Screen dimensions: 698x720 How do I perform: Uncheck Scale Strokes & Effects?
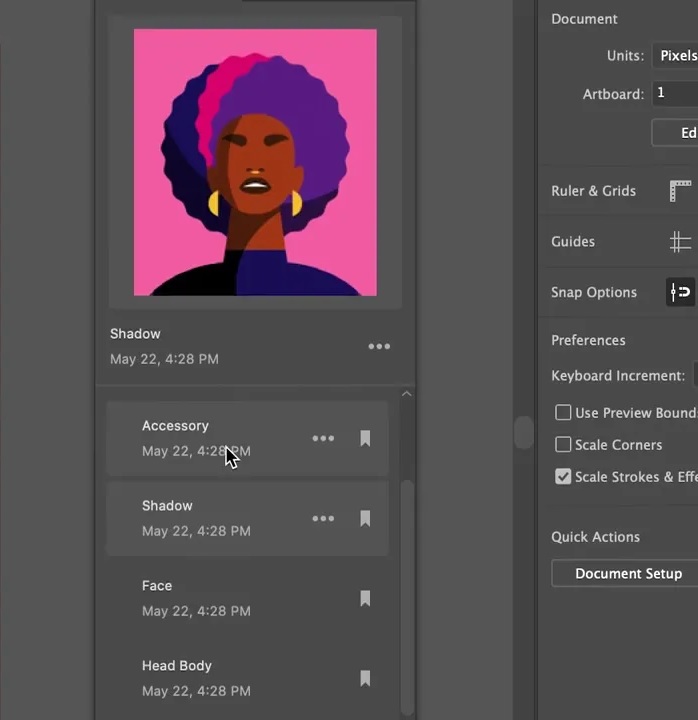[563, 477]
